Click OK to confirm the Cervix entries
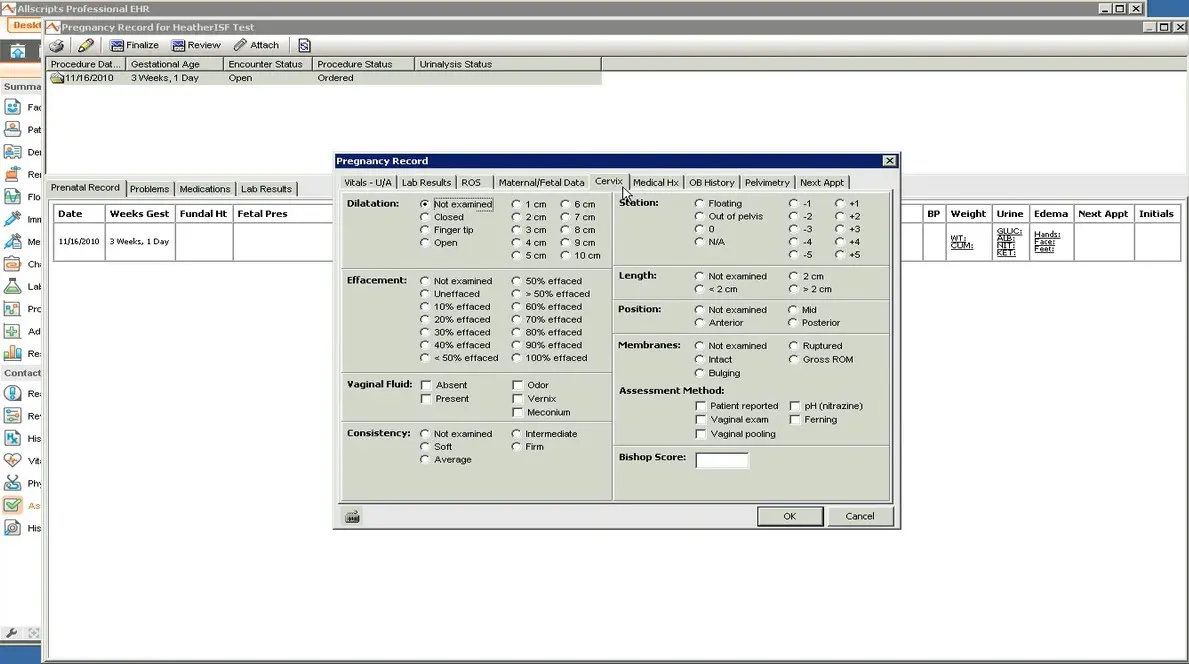 coord(789,516)
